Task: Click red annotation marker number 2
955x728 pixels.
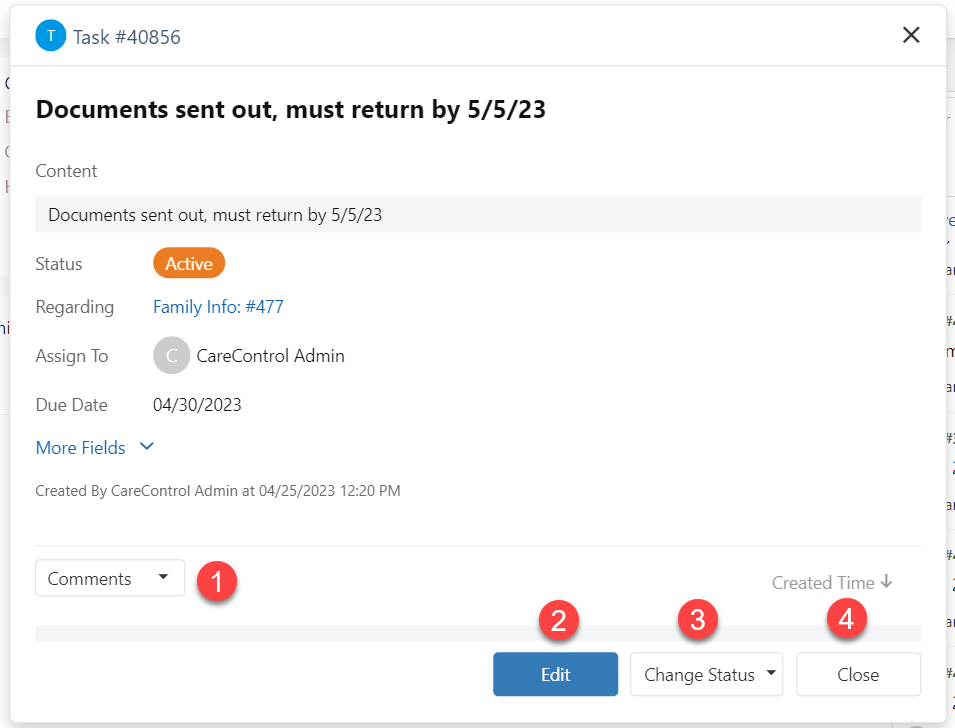Action: point(558,619)
